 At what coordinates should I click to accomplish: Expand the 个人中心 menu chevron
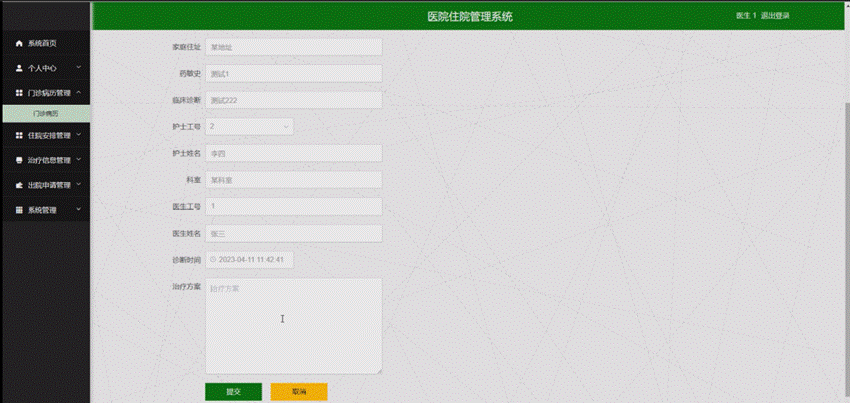(79, 68)
